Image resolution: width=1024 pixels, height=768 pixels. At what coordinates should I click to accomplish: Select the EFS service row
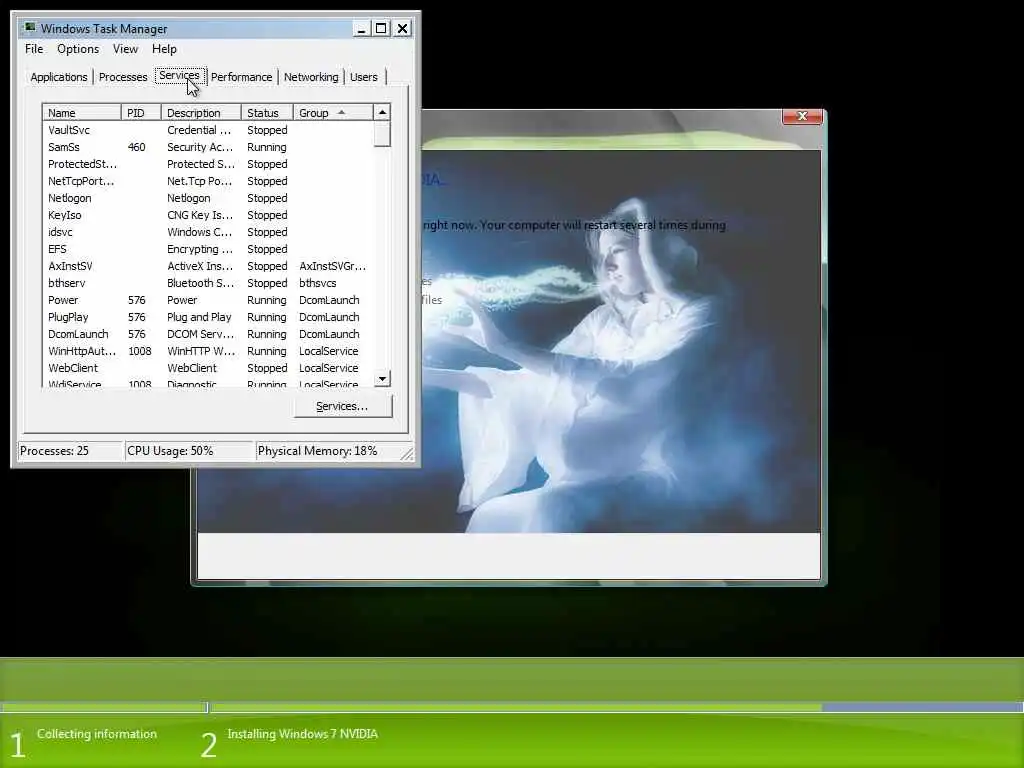click(208, 249)
